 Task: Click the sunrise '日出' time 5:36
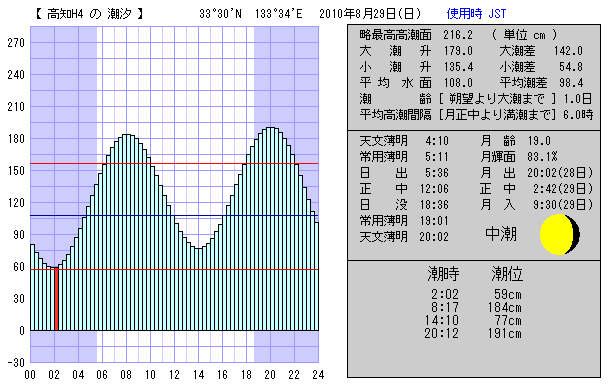click(436, 173)
